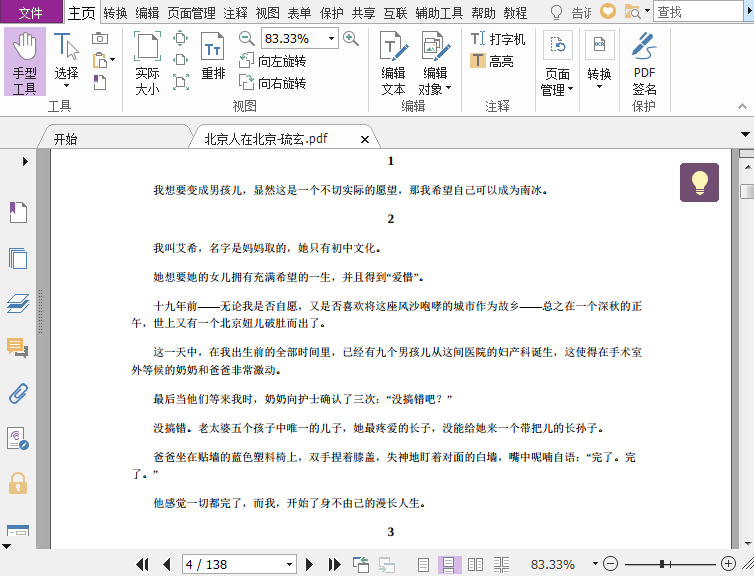The height and width of the screenshot is (576, 754).
Task: Switch to the View (视图) ribbon tab
Action: point(267,13)
